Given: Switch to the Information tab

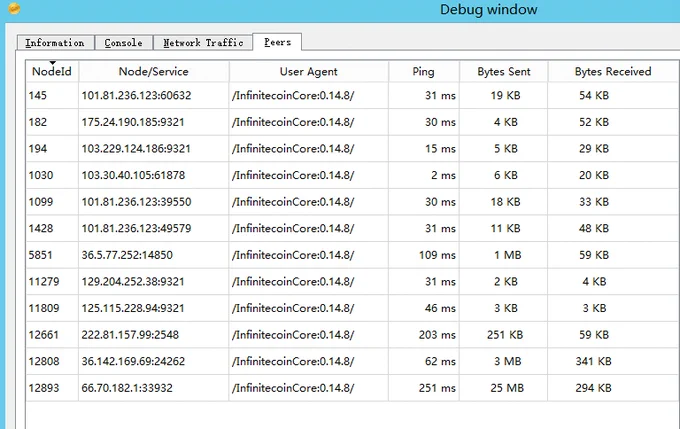Looking at the screenshot, I should [56, 43].
